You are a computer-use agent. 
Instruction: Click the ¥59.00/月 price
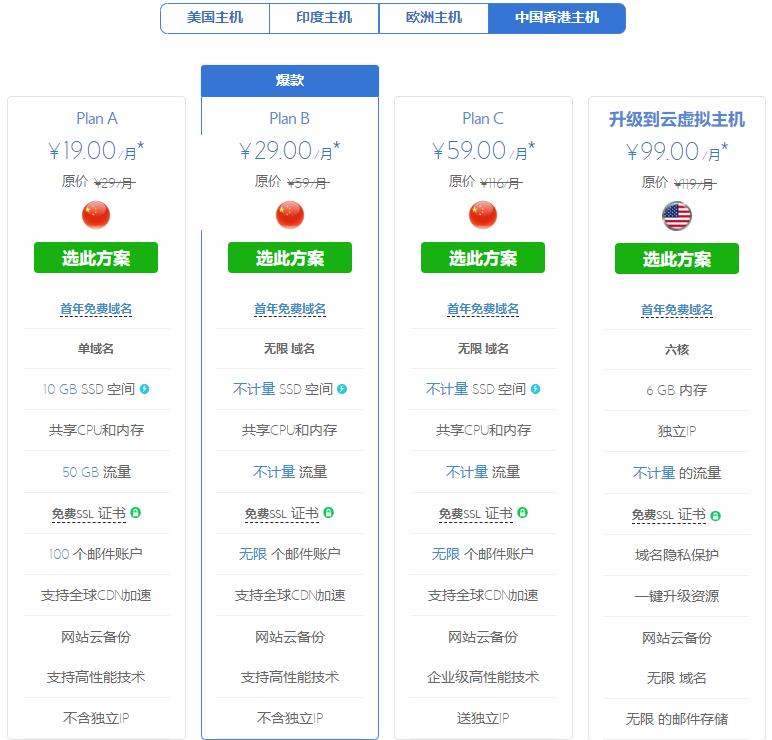[483, 151]
